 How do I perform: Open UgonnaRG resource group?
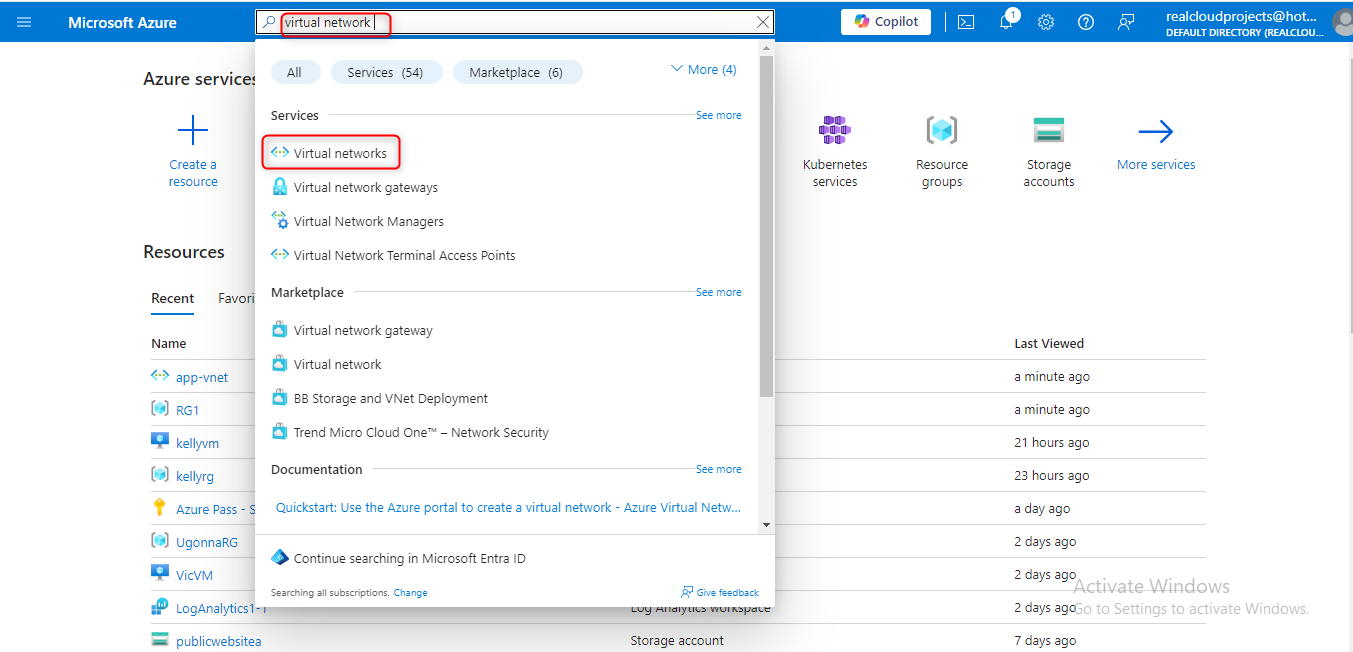coord(207,542)
